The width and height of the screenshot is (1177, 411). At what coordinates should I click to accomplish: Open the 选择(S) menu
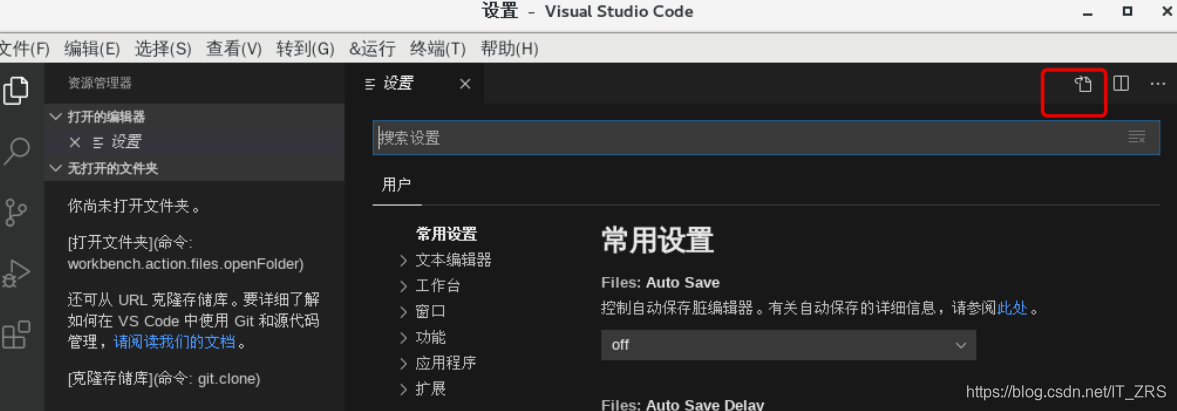[163, 50]
